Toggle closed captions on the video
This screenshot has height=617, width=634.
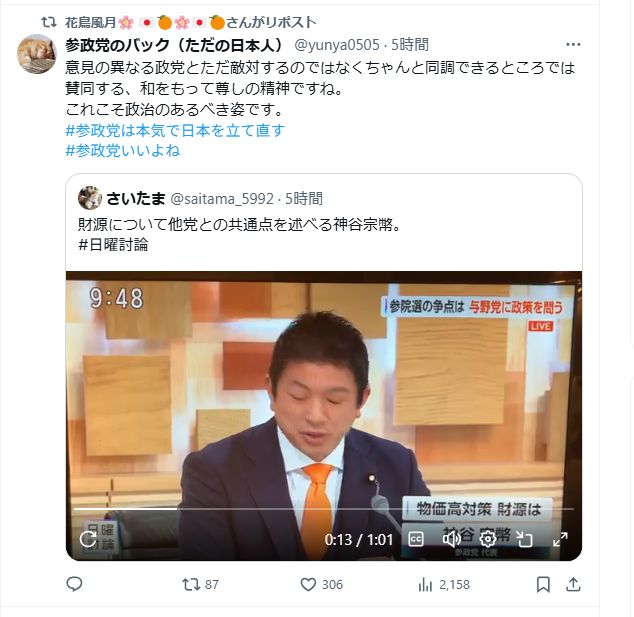click(x=416, y=539)
